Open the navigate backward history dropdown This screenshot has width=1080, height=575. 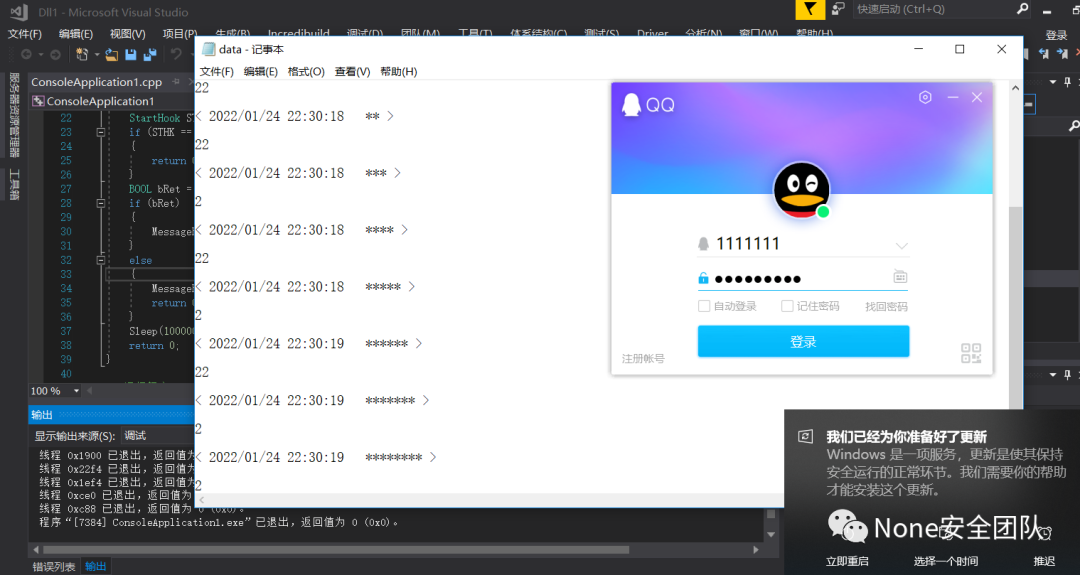point(41,54)
